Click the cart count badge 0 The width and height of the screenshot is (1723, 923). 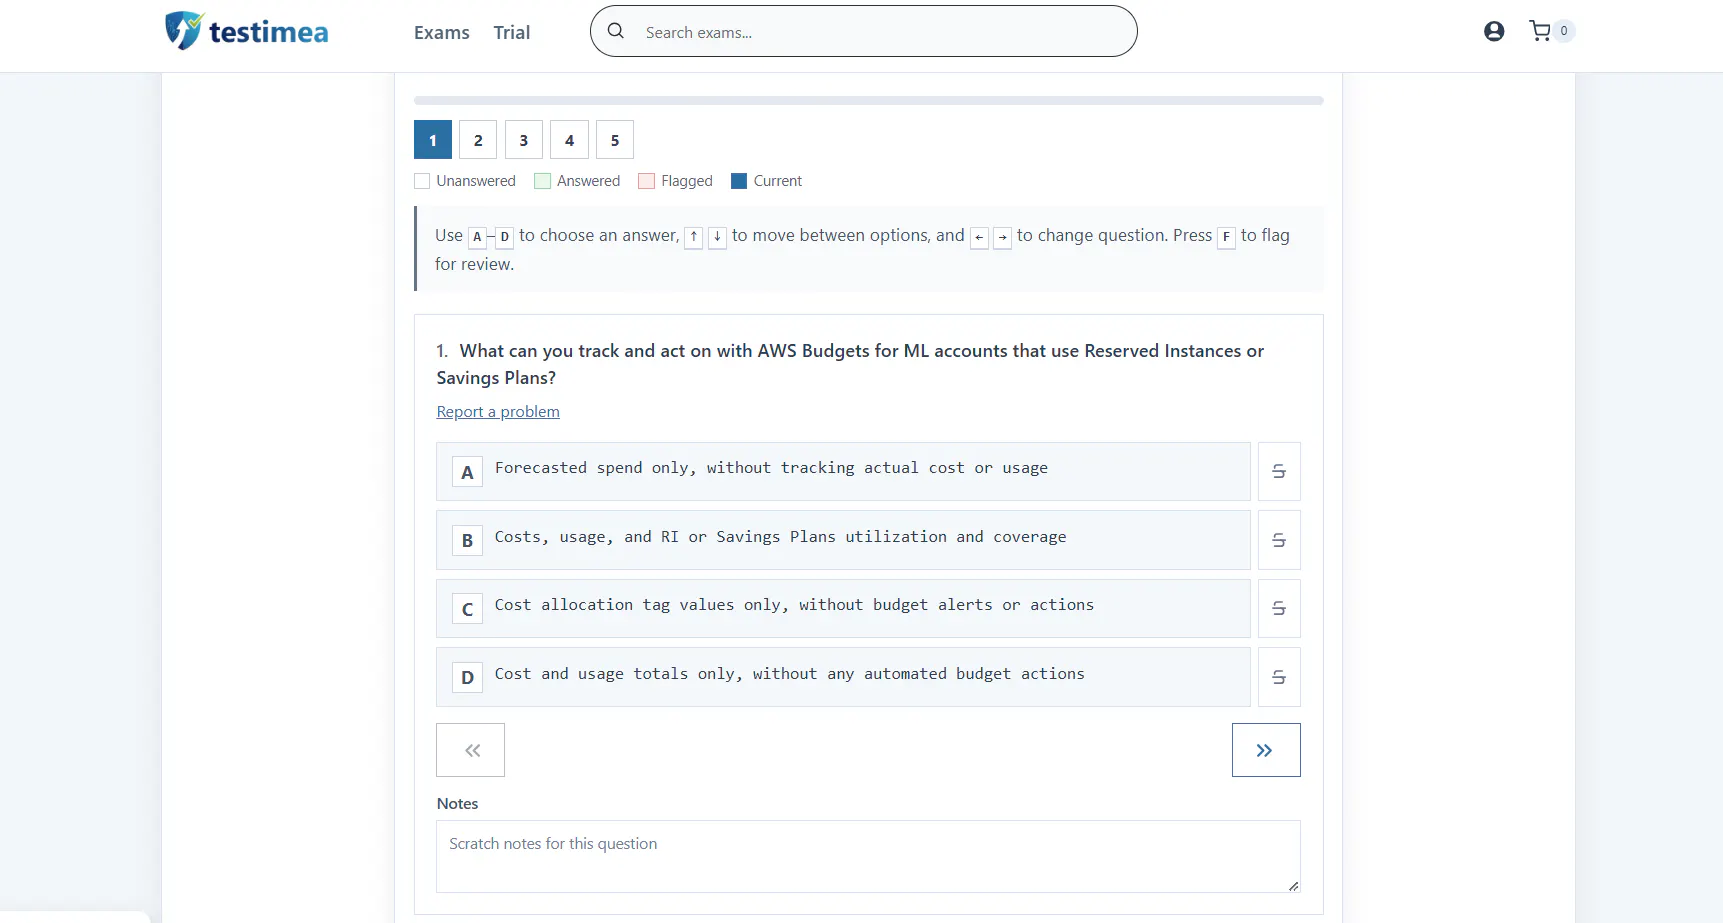pos(1564,31)
